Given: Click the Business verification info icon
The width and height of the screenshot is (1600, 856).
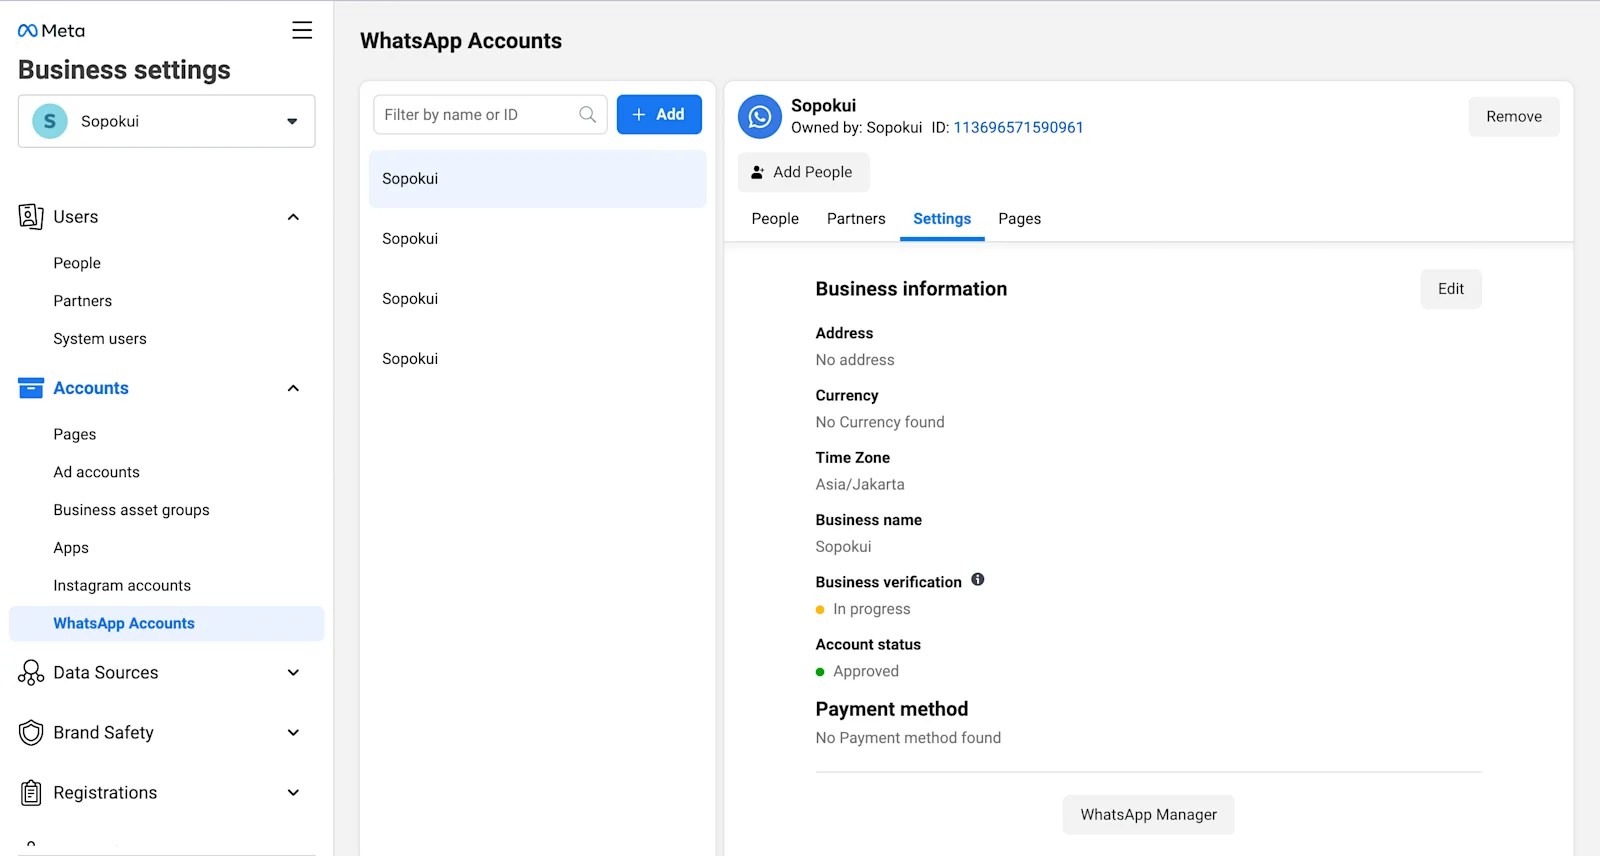Looking at the screenshot, I should (x=978, y=580).
